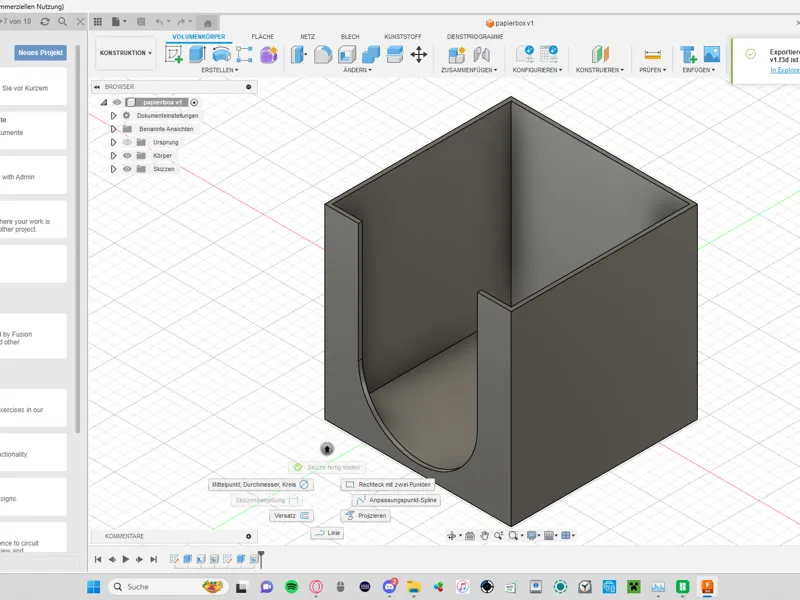Select the Create Sketch tool
Screen dimensions: 800x600
point(173,54)
